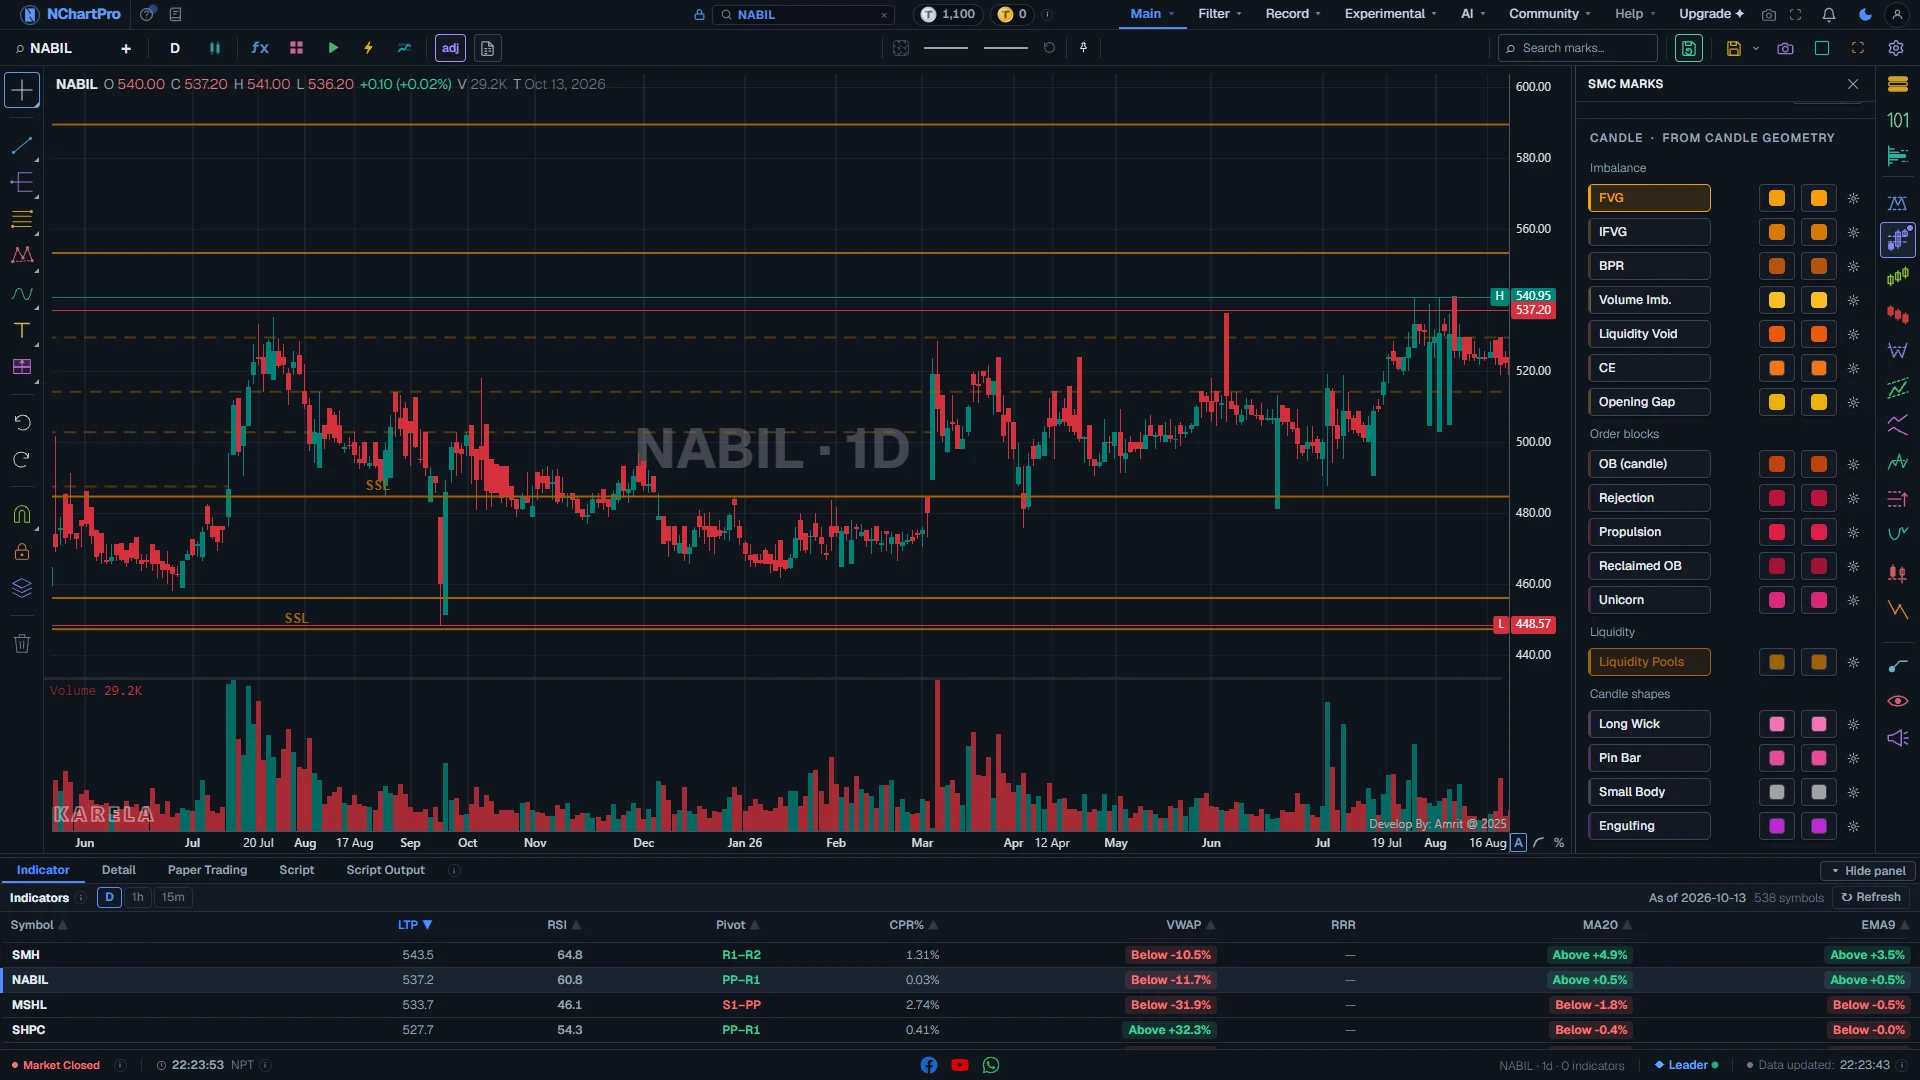Viewport: 1920px width, 1080px height.
Task: Take a chart snapshot with camera icon
Action: pyautogui.click(x=1785, y=48)
